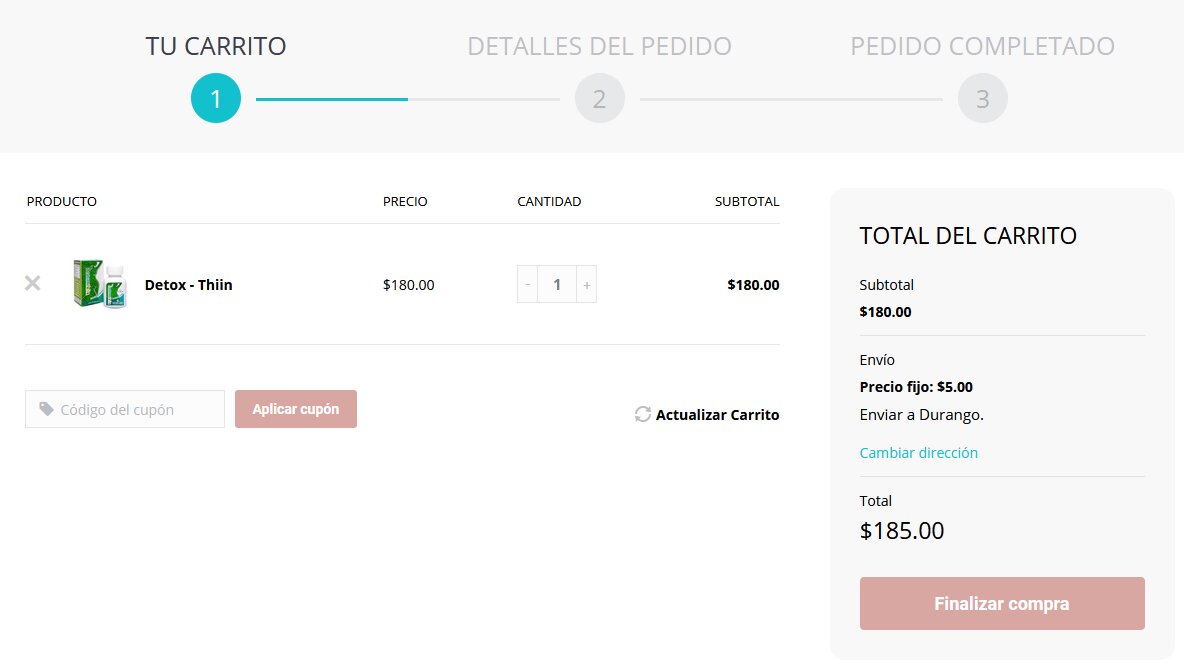Open the PEDIDO COMPLETADO step

982,46
